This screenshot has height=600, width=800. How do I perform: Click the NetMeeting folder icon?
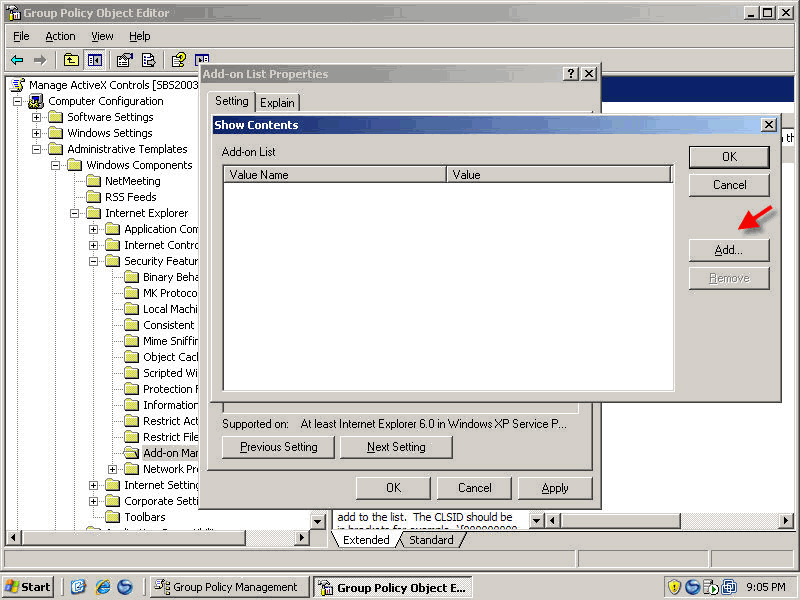pos(93,181)
